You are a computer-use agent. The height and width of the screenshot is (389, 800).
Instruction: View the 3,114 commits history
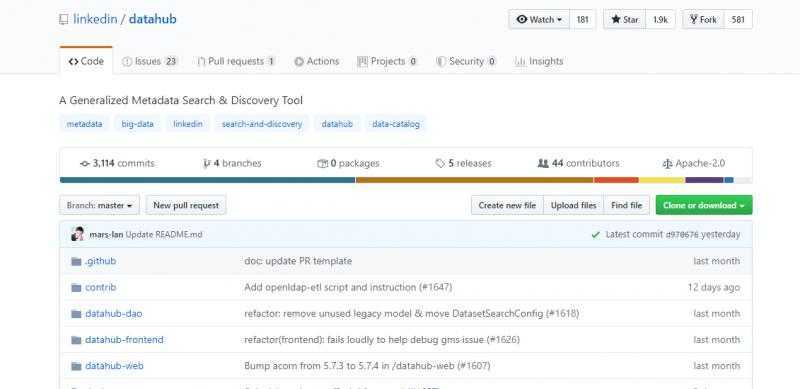coord(117,164)
